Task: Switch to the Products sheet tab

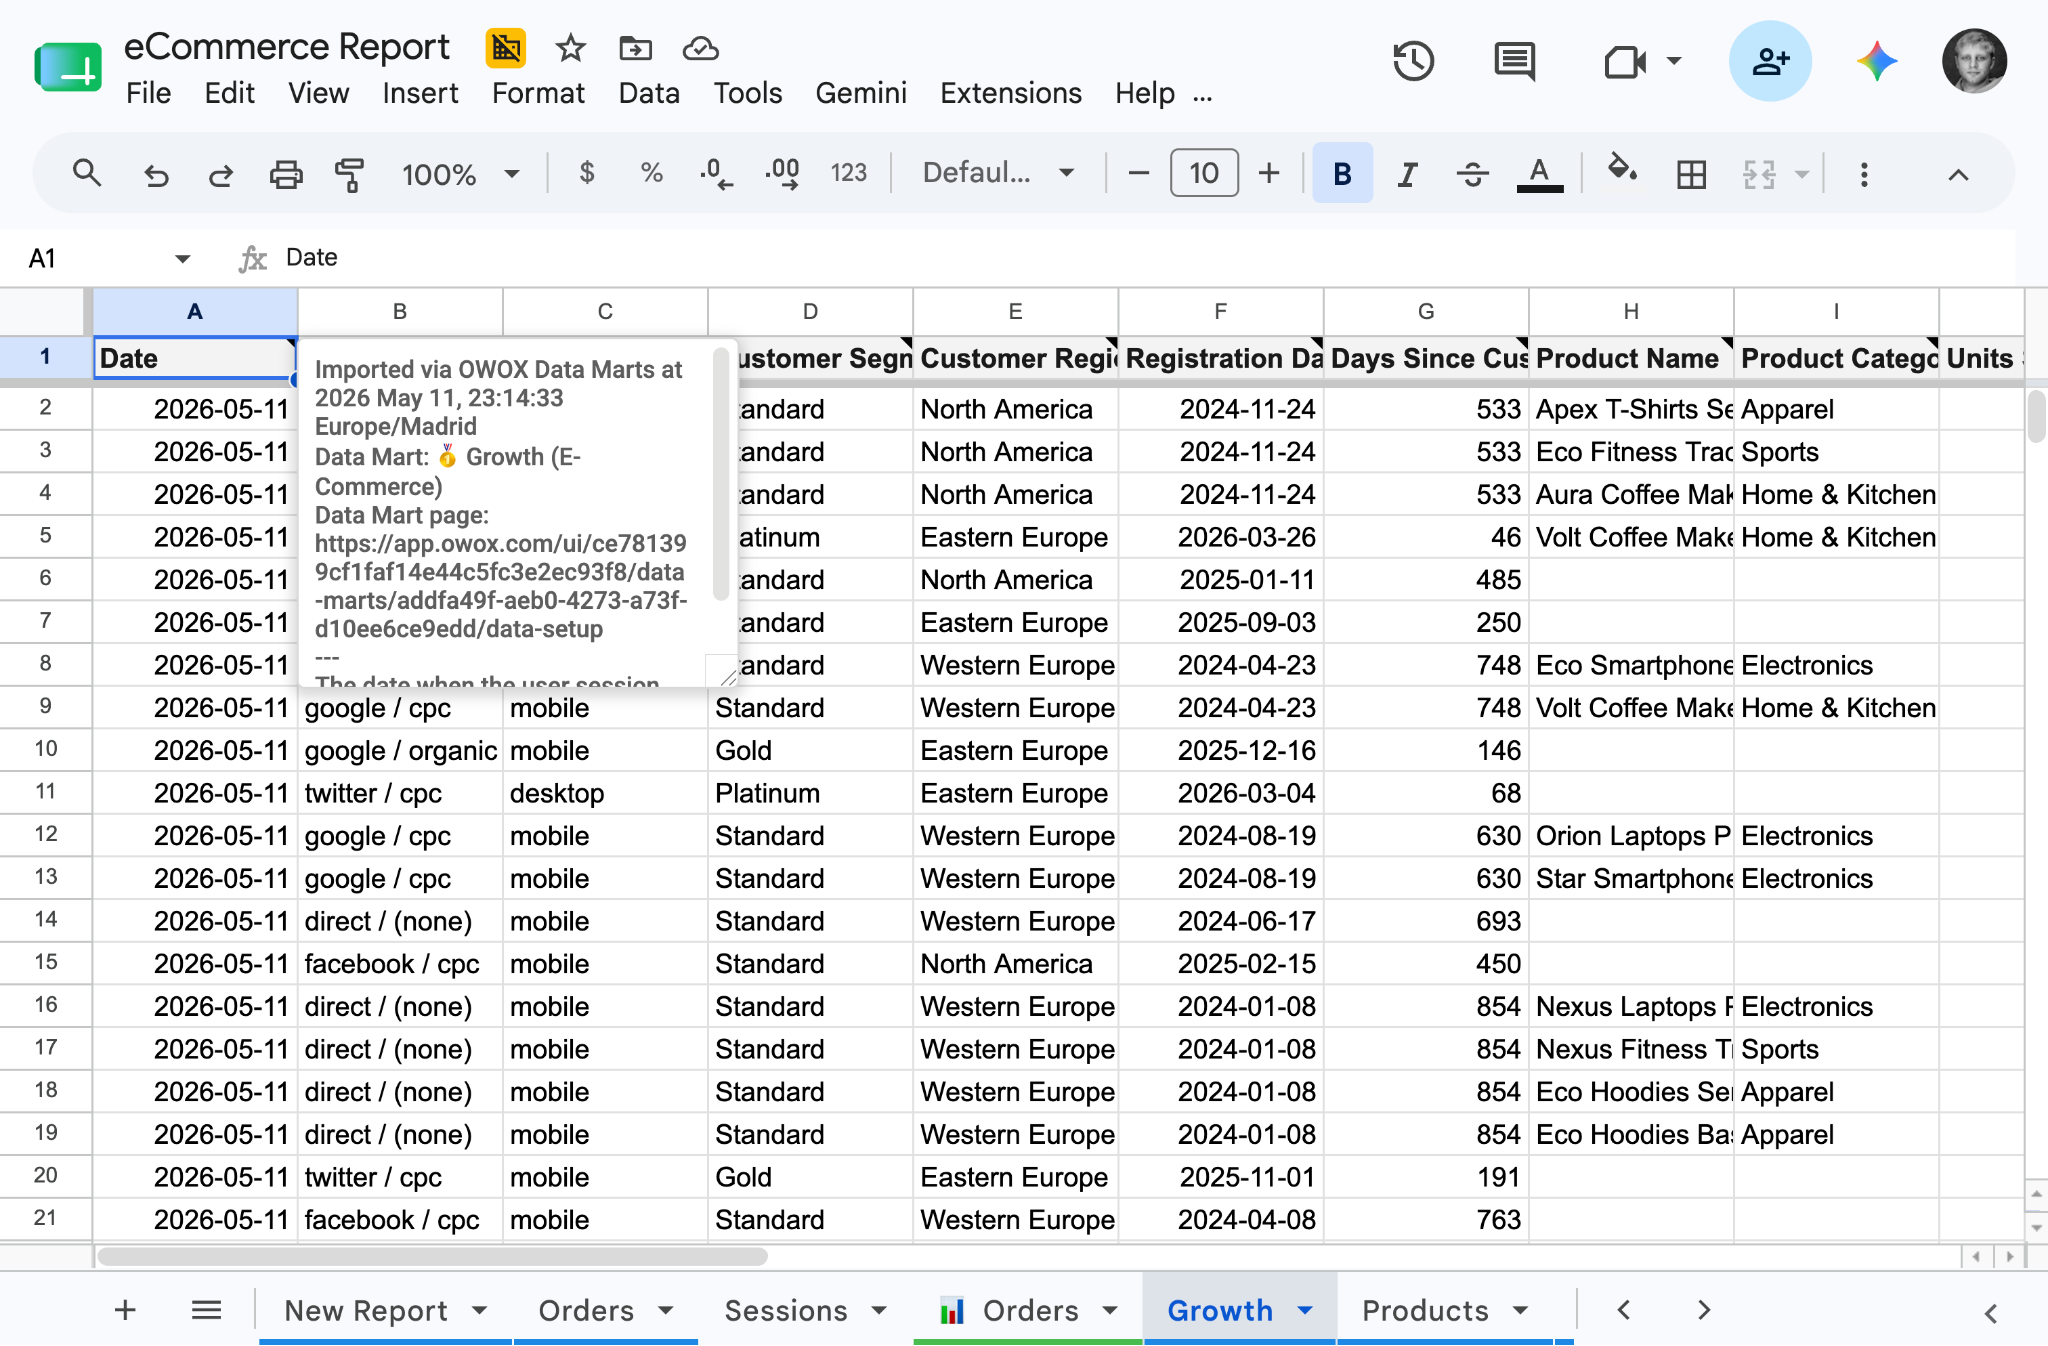Action: [x=1425, y=1310]
